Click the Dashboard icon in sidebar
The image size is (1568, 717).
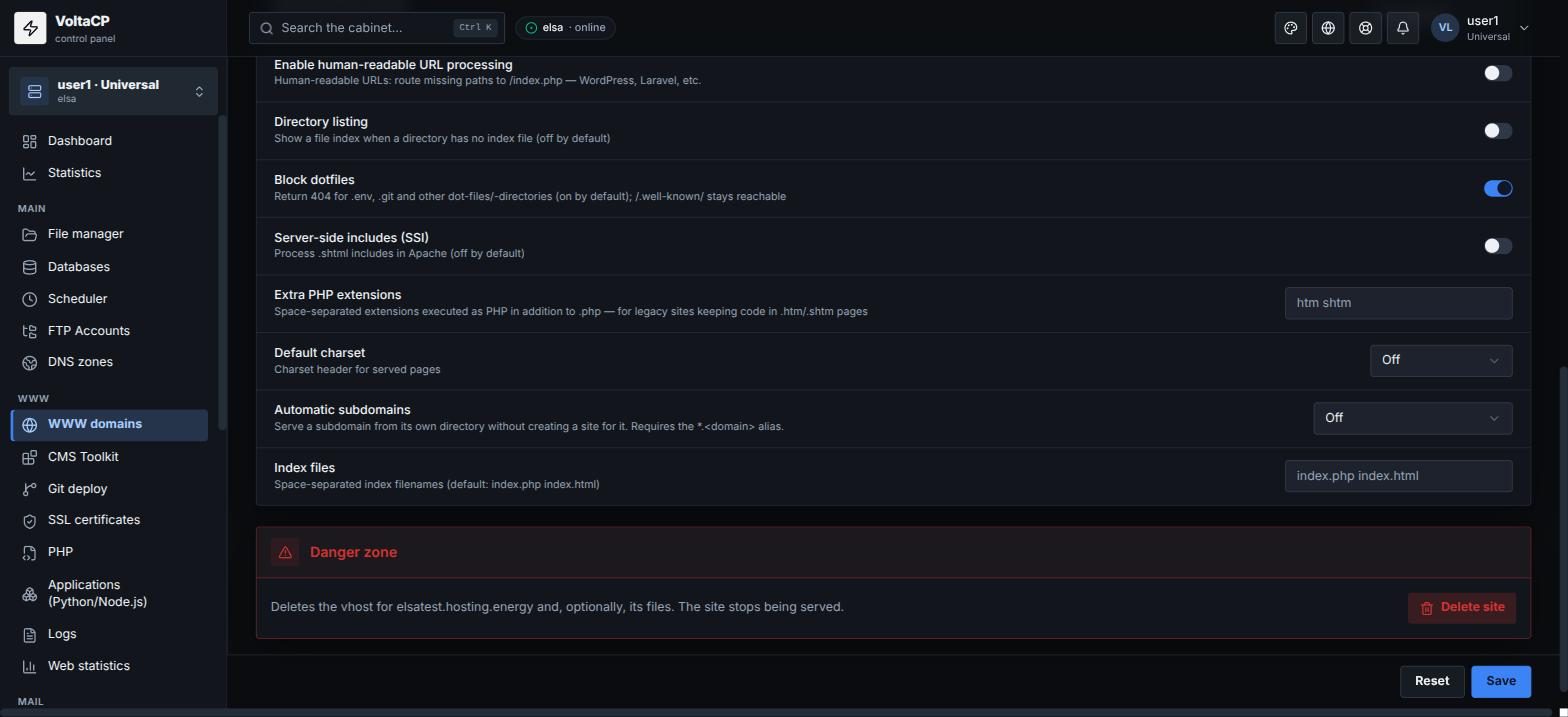coord(30,141)
